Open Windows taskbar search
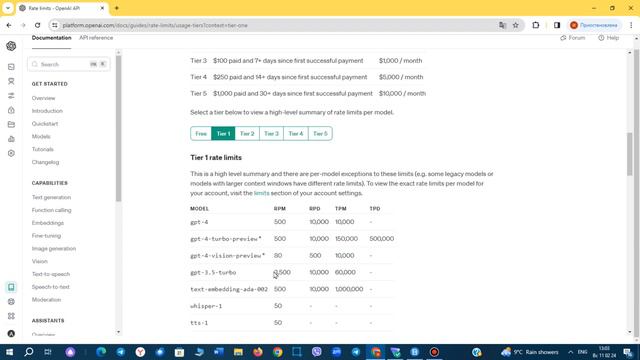Viewport: 640px width, 360px height. pyautogui.click(x=29, y=352)
